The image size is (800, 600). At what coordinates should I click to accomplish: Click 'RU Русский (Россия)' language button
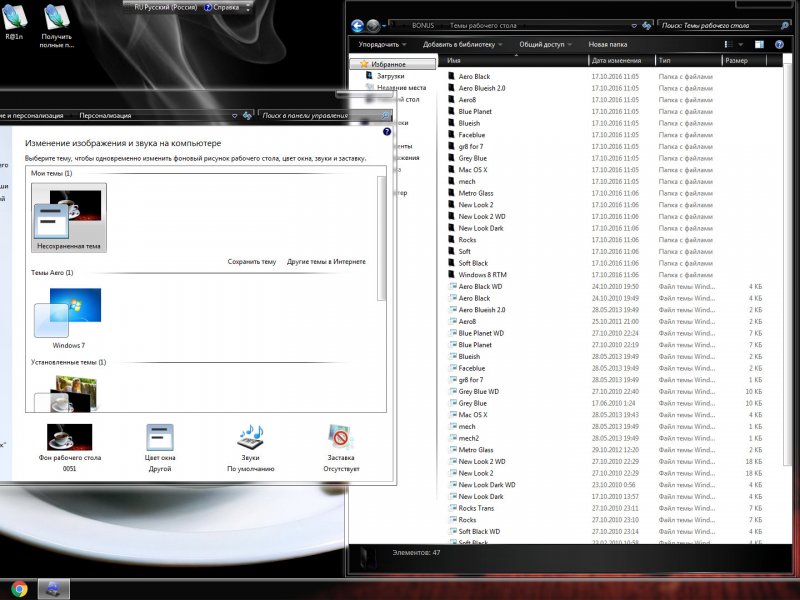(x=165, y=8)
